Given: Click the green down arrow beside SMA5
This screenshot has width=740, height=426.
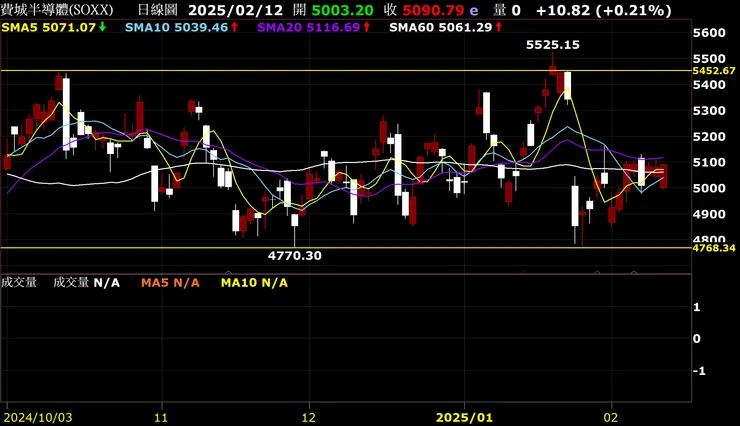Looking at the screenshot, I should click(x=102, y=27).
